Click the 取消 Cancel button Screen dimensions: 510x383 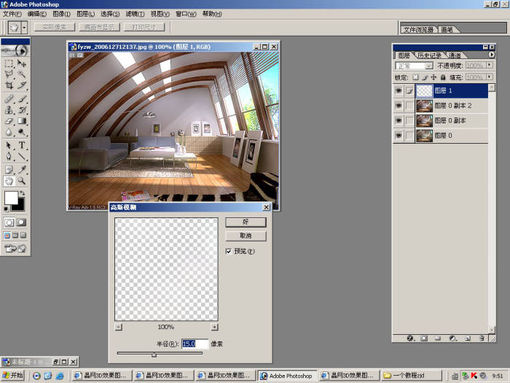(x=246, y=236)
